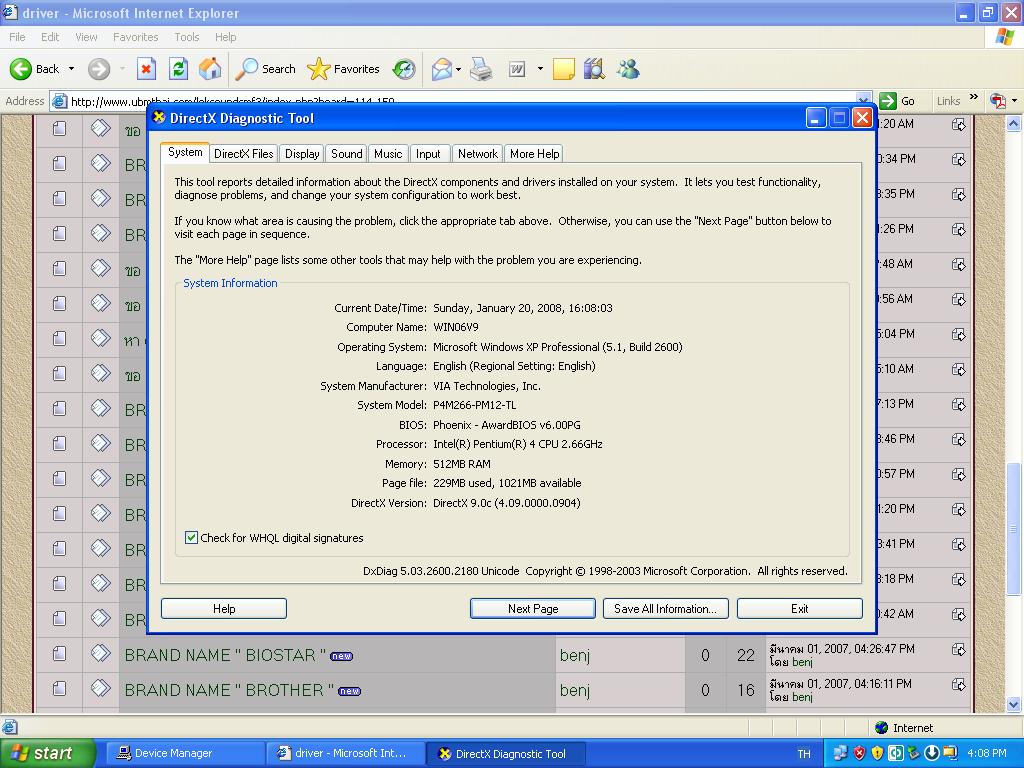Click the last-post icon beside 7:13 PM
Screen dimensions: 1024x768
pyautogui.click(x=958, y=404)
